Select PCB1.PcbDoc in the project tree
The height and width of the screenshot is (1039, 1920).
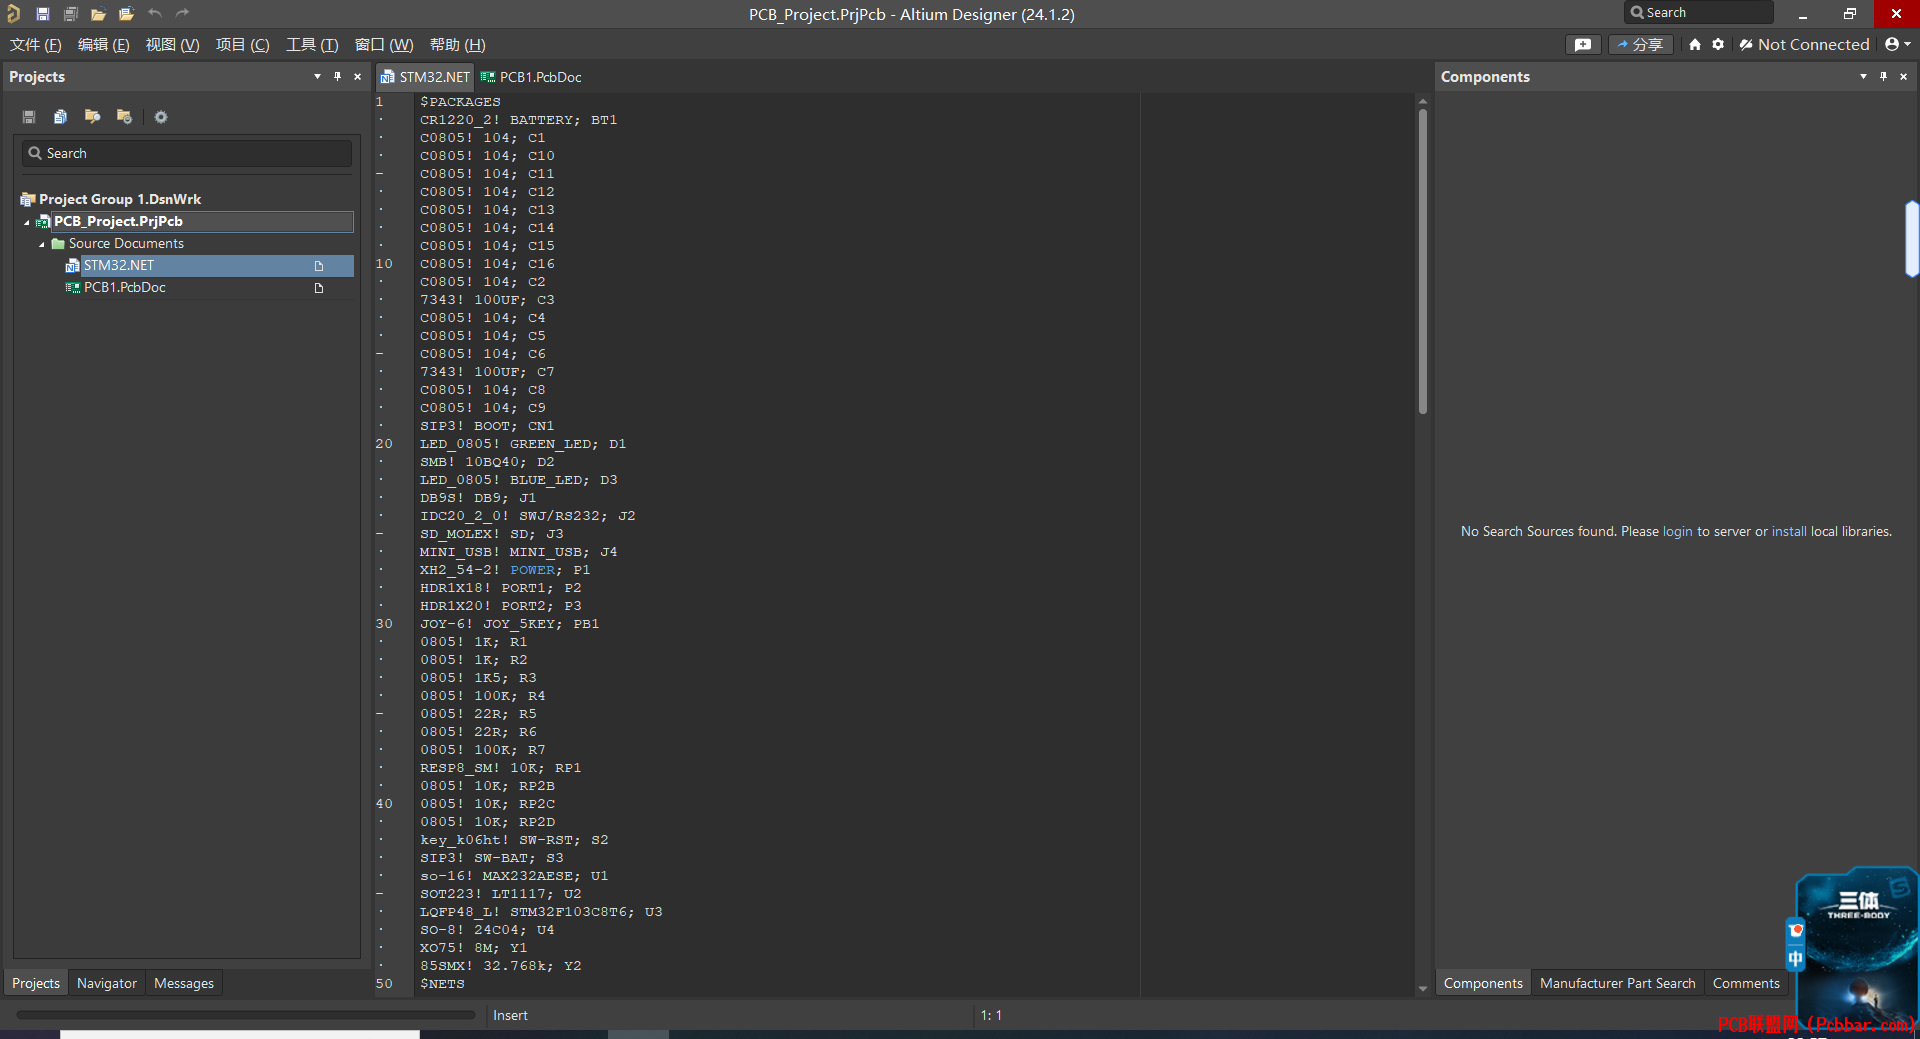point(125,288)
